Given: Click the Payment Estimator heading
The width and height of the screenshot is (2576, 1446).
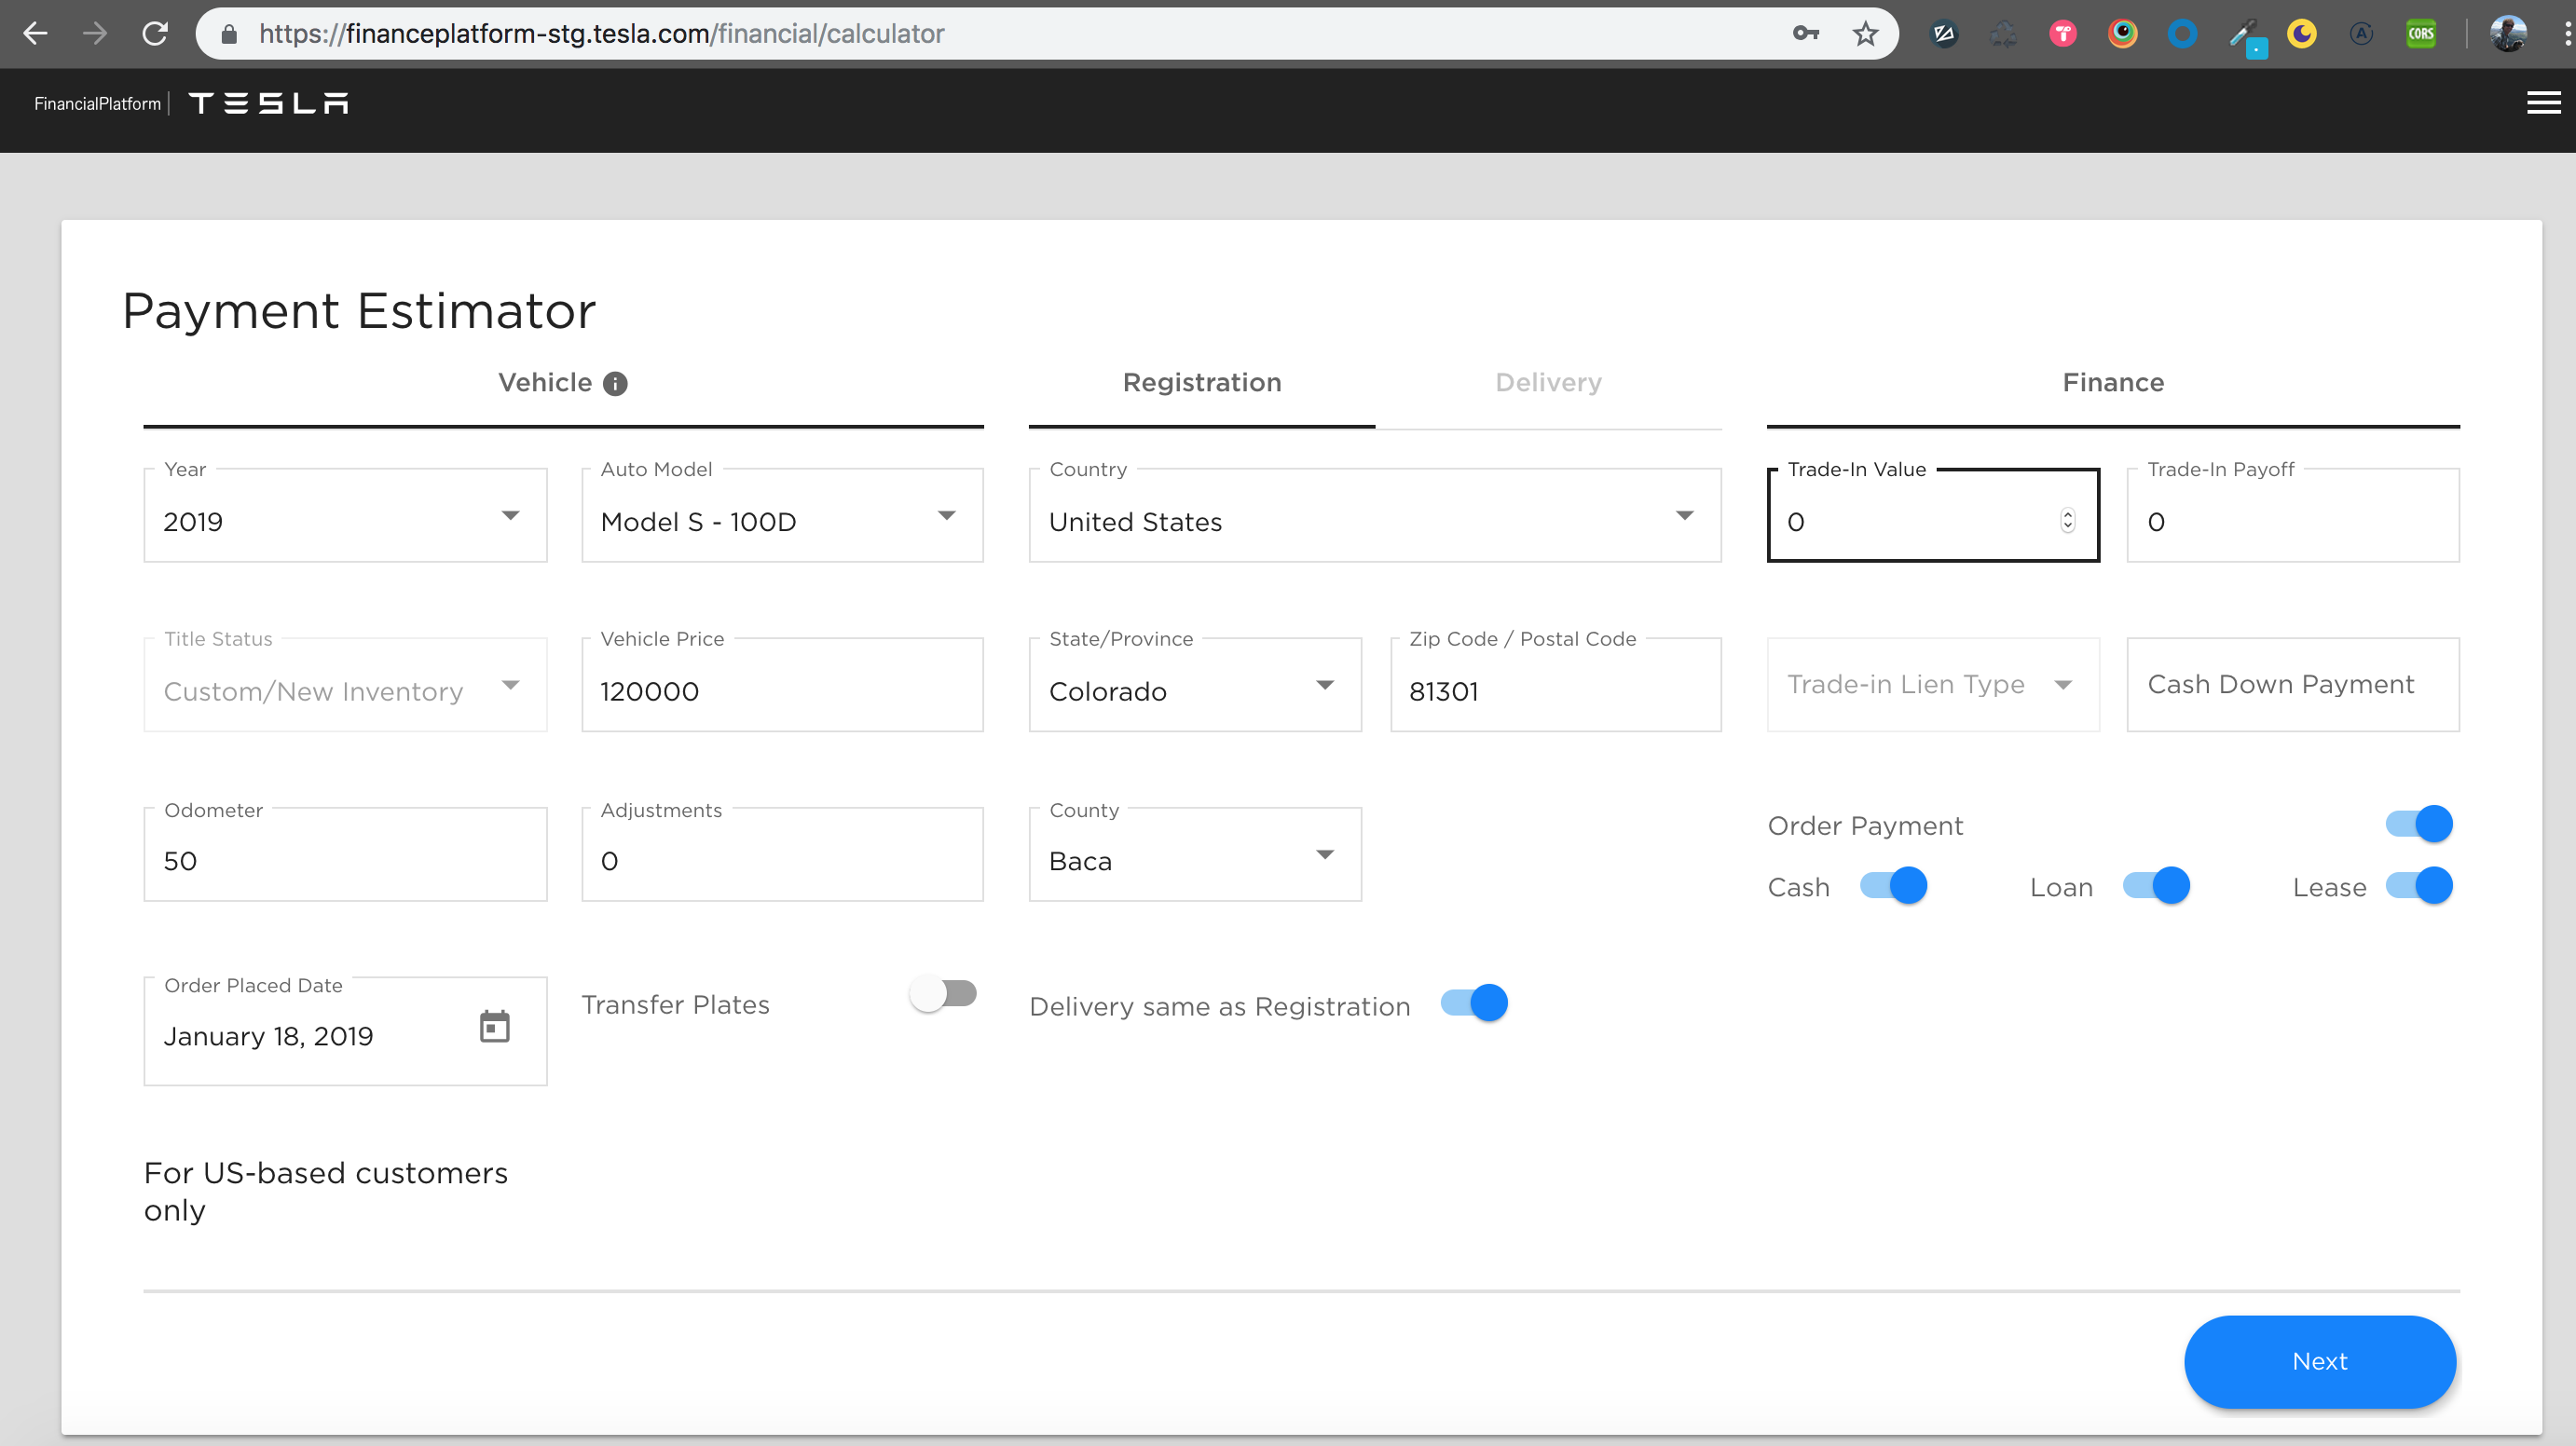Looking at the screenshot, I should tap(359, 310).
